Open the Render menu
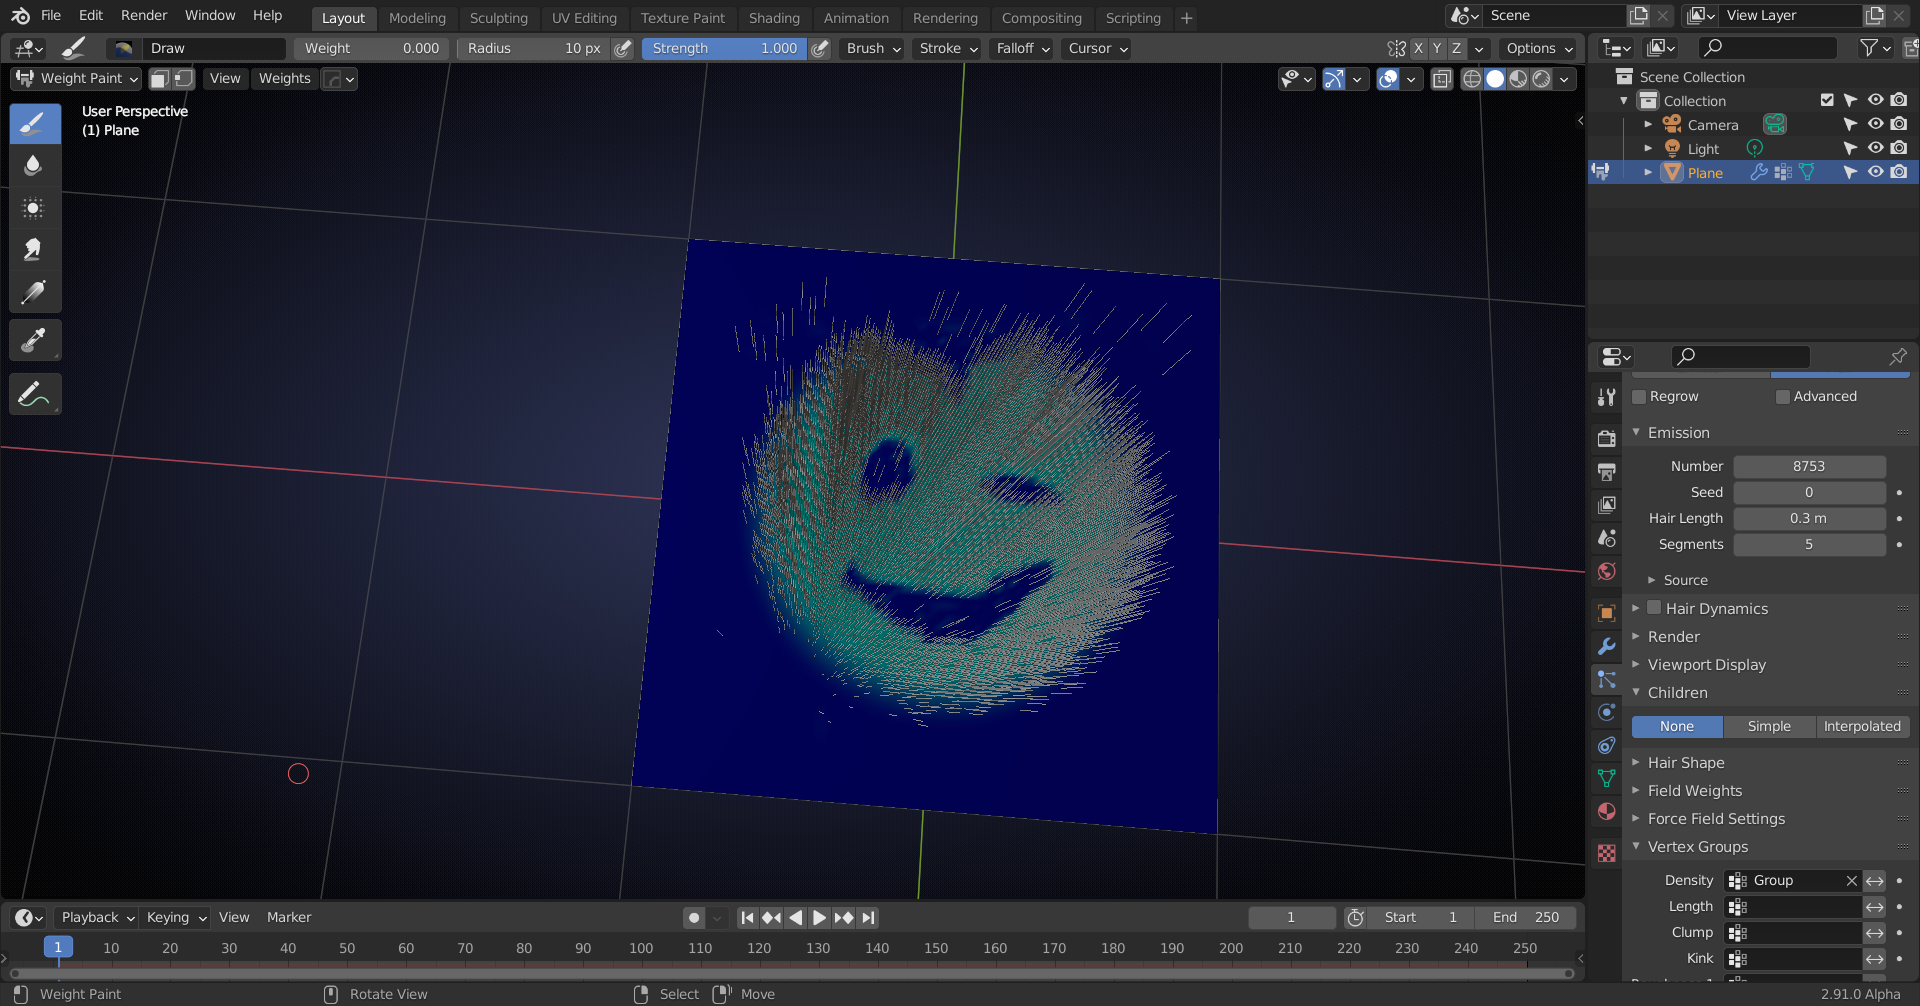Image resolution: width=1920 pixels, height=1006 pixels. point(144,15)
